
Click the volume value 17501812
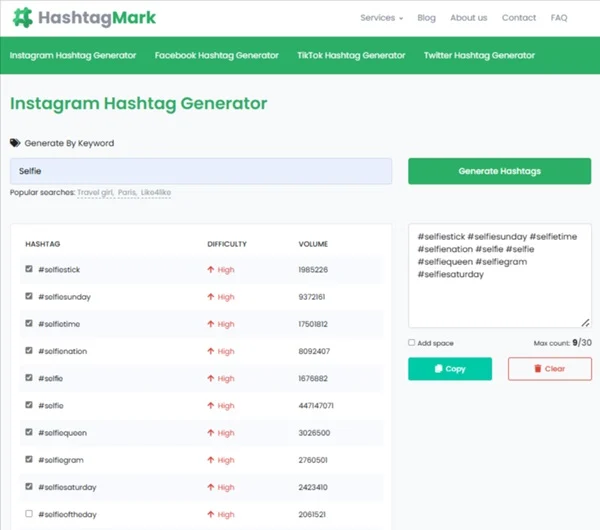(x=313, y=324)
